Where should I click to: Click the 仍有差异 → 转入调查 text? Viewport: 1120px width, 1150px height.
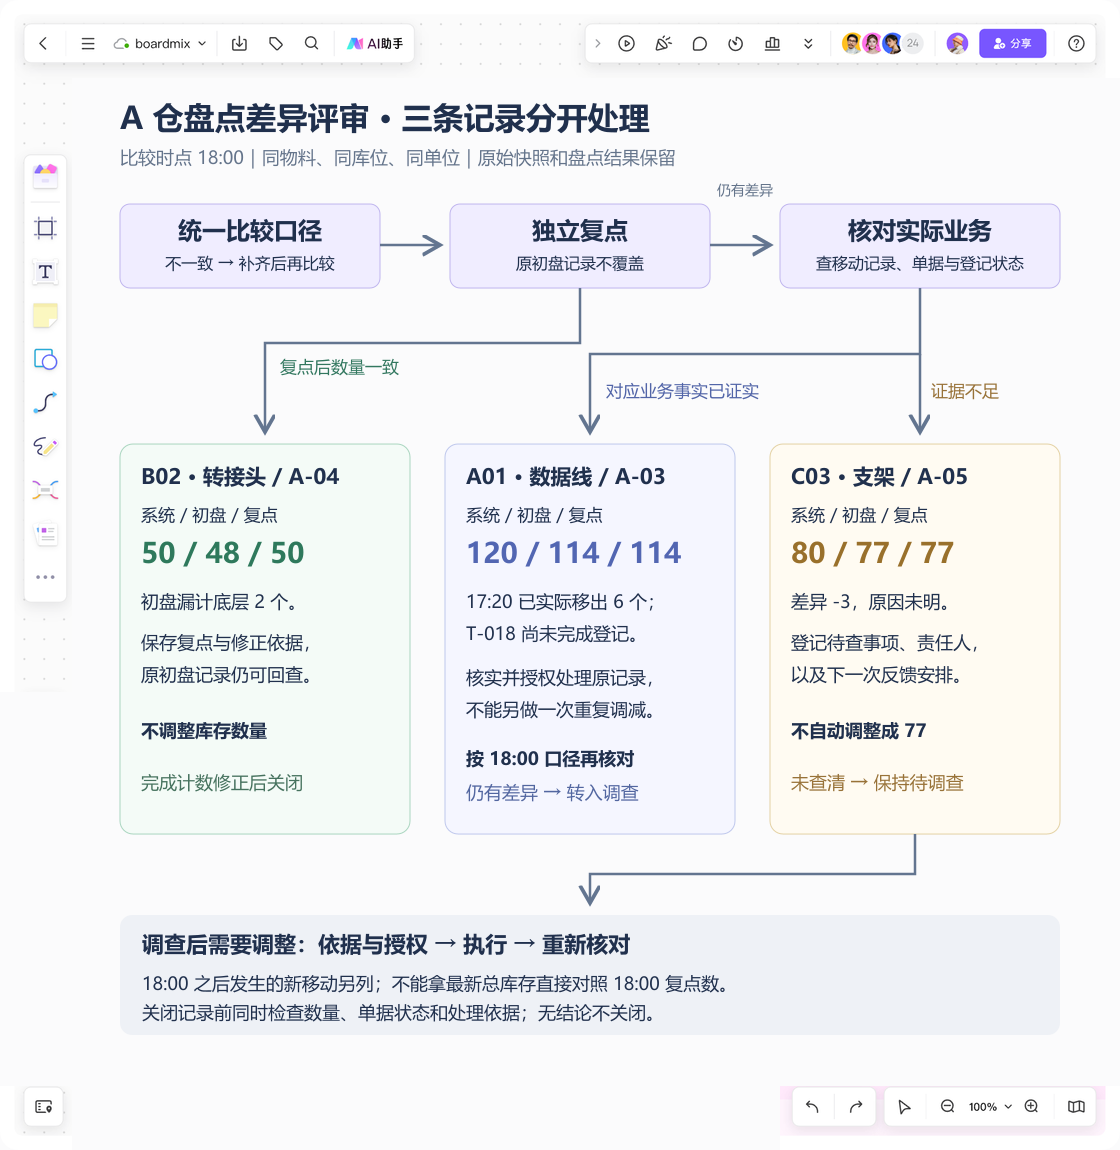(x=552, y=793)
